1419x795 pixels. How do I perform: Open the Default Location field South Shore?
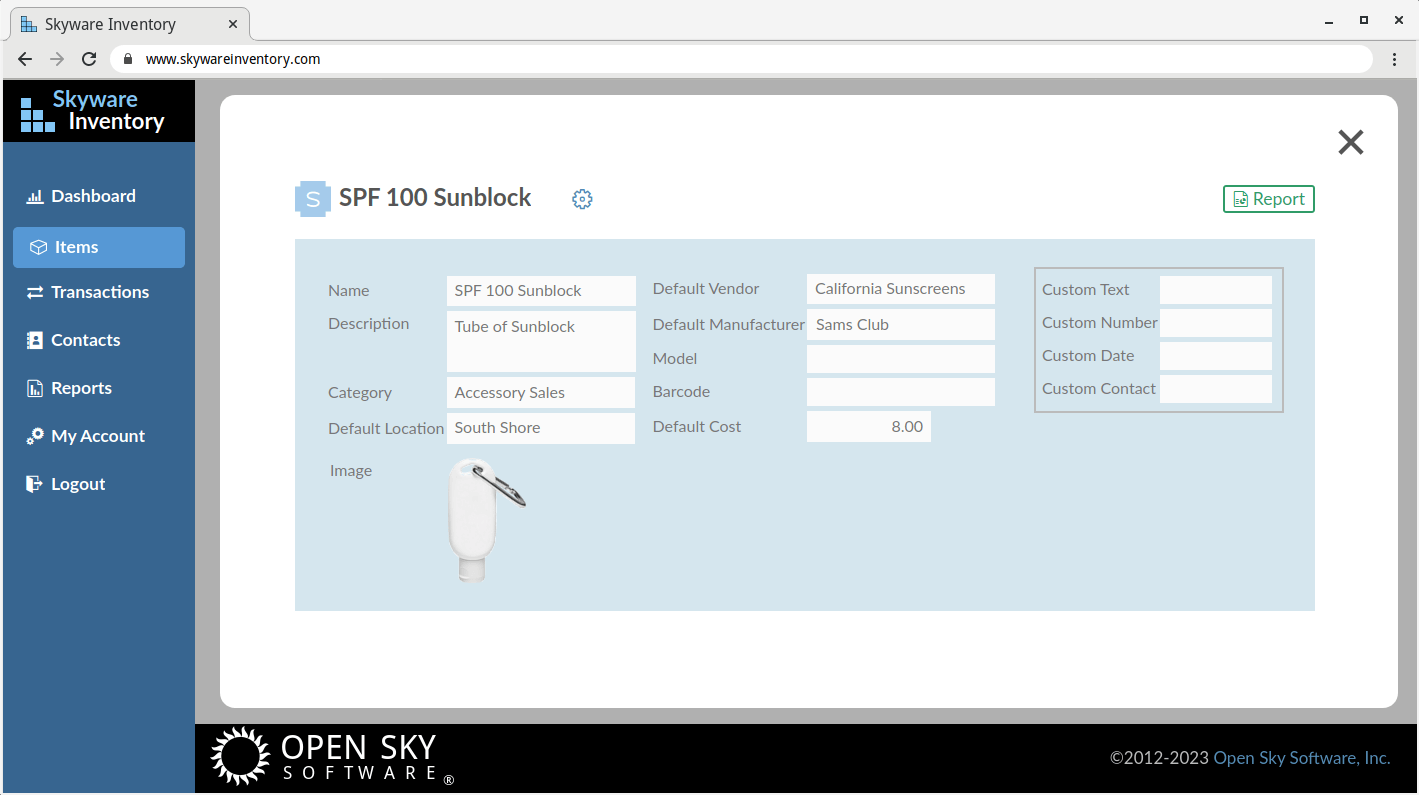(540, 428)
